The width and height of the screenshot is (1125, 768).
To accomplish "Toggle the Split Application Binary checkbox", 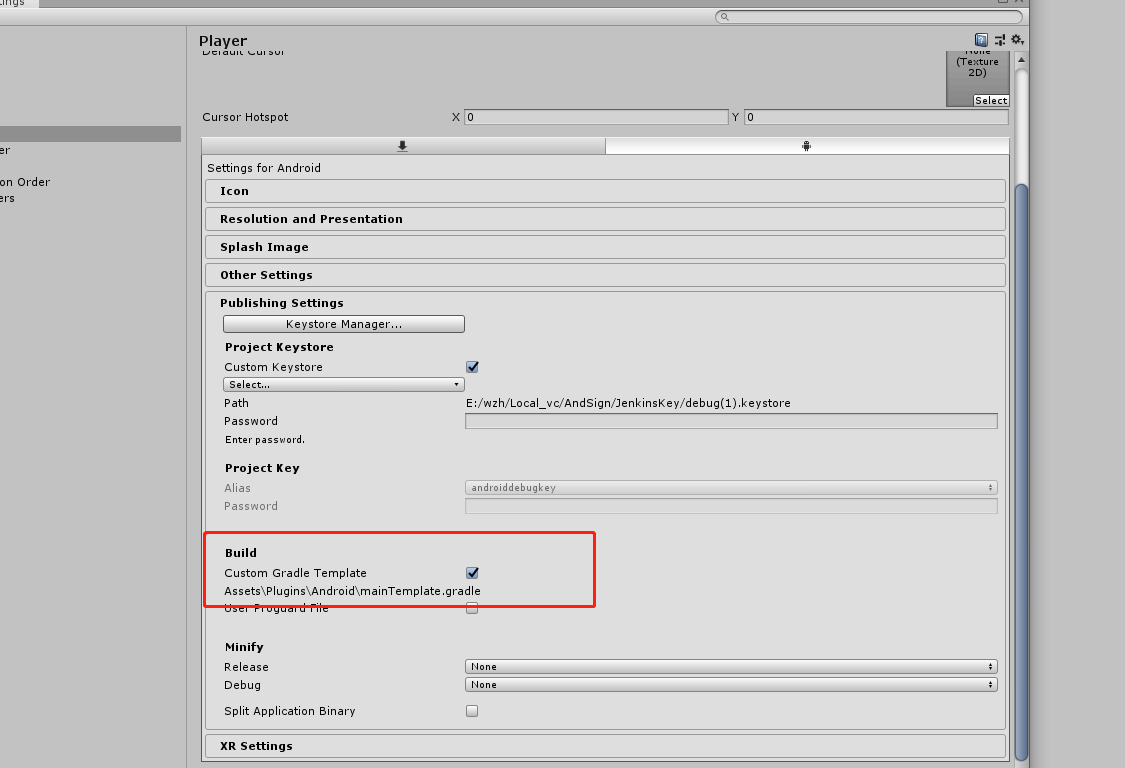I will 472,711.
